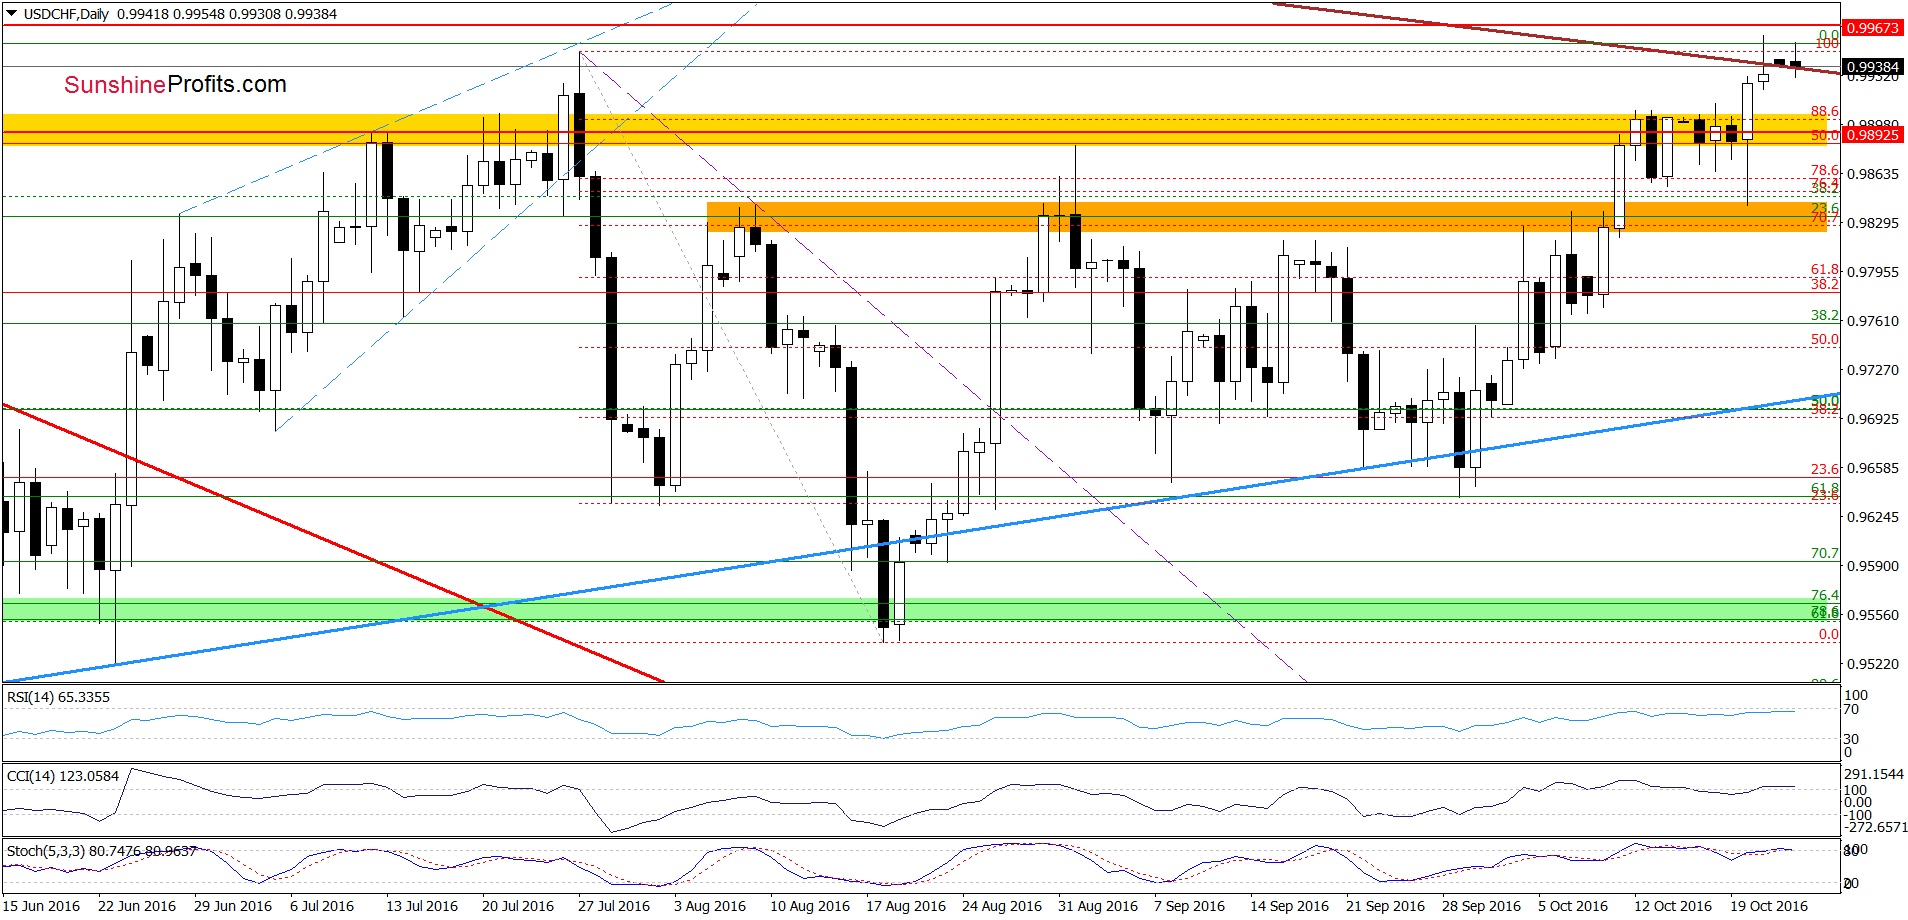1908x920 pixels.
Task: Click the 19 Oct 2016 date label
Action: (x=1770, y=906)
